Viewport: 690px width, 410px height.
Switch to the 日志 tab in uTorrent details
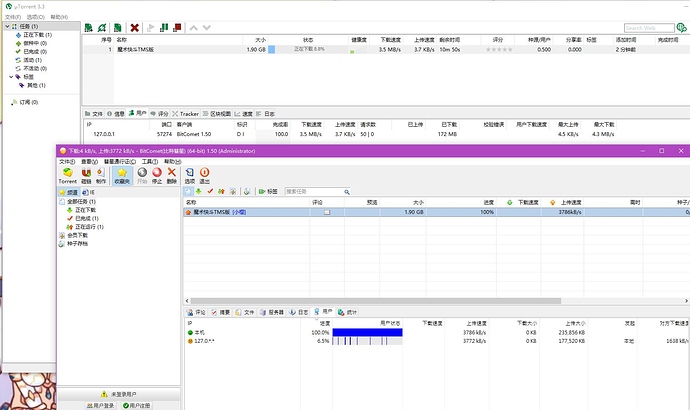coord(265,113)
